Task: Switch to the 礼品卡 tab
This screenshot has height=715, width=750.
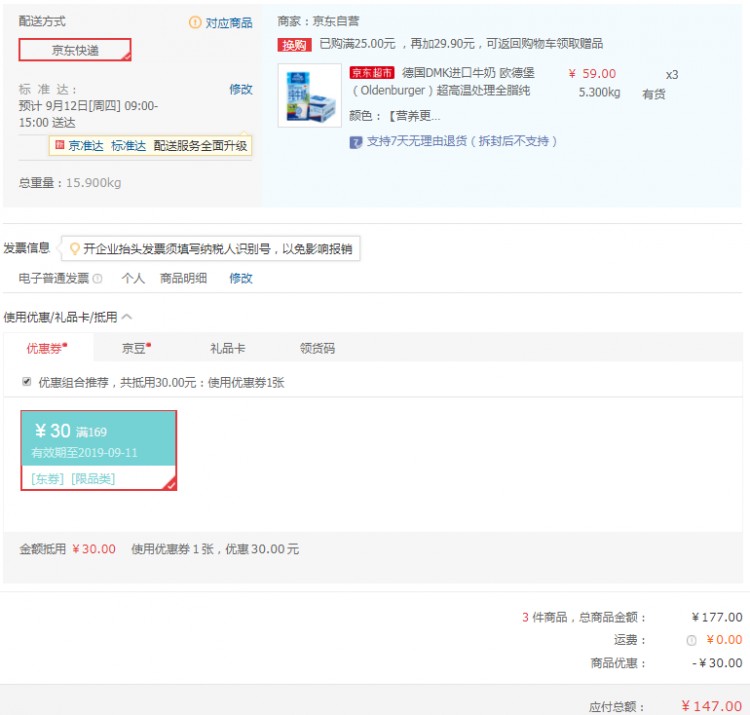Action: [x=227, y=348]
